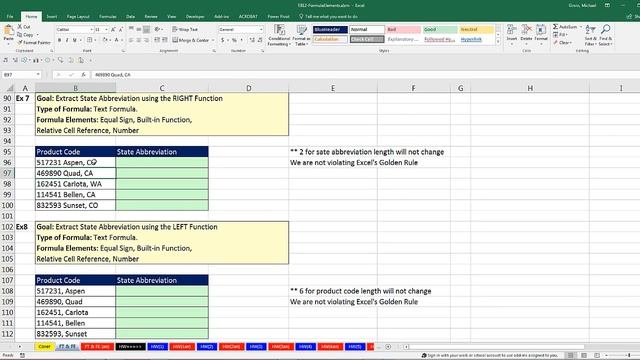Toggle Wrap Text
This screenshot has height=360, width=640.
point(185,29)
